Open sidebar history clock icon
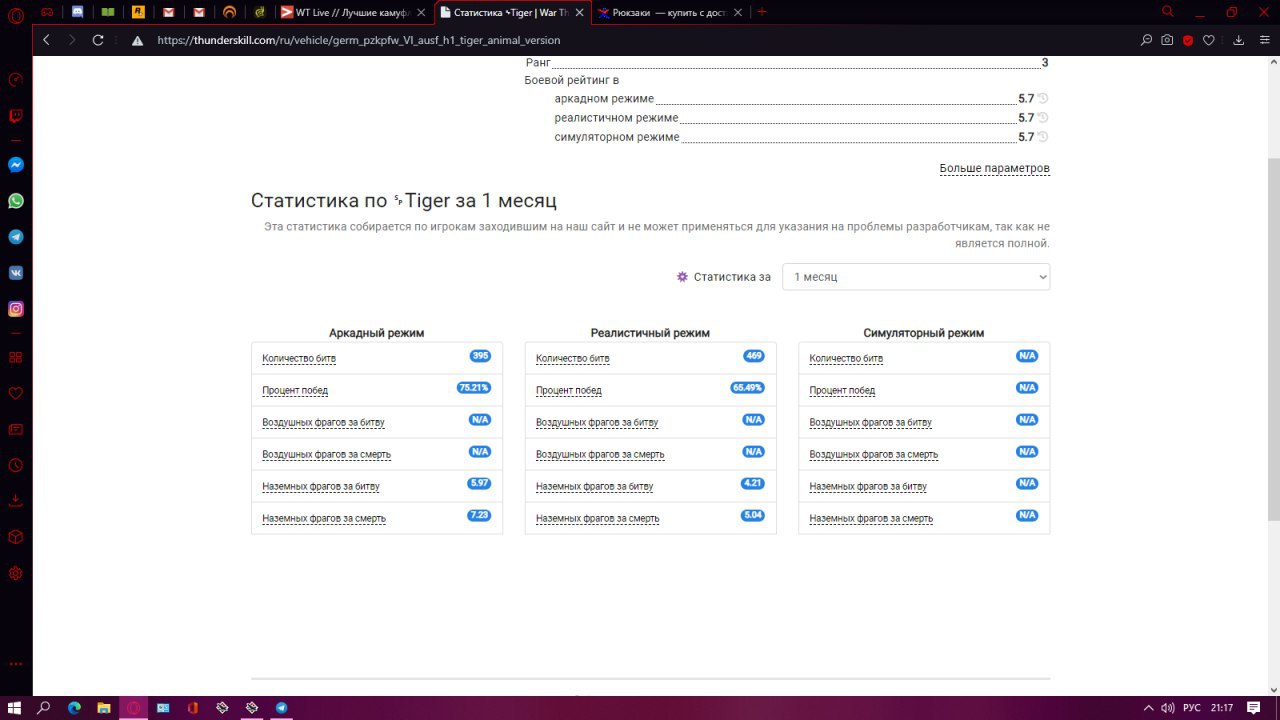 pyautogui.click(x=16, y=465)
